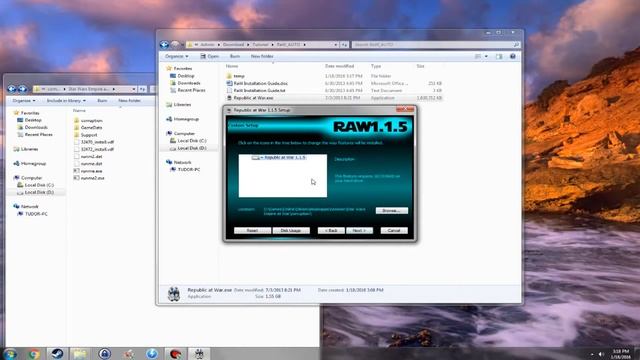Screen dimensions: 640x360
Task: Select runme.dat in the rear window
Action: (91, 164)
